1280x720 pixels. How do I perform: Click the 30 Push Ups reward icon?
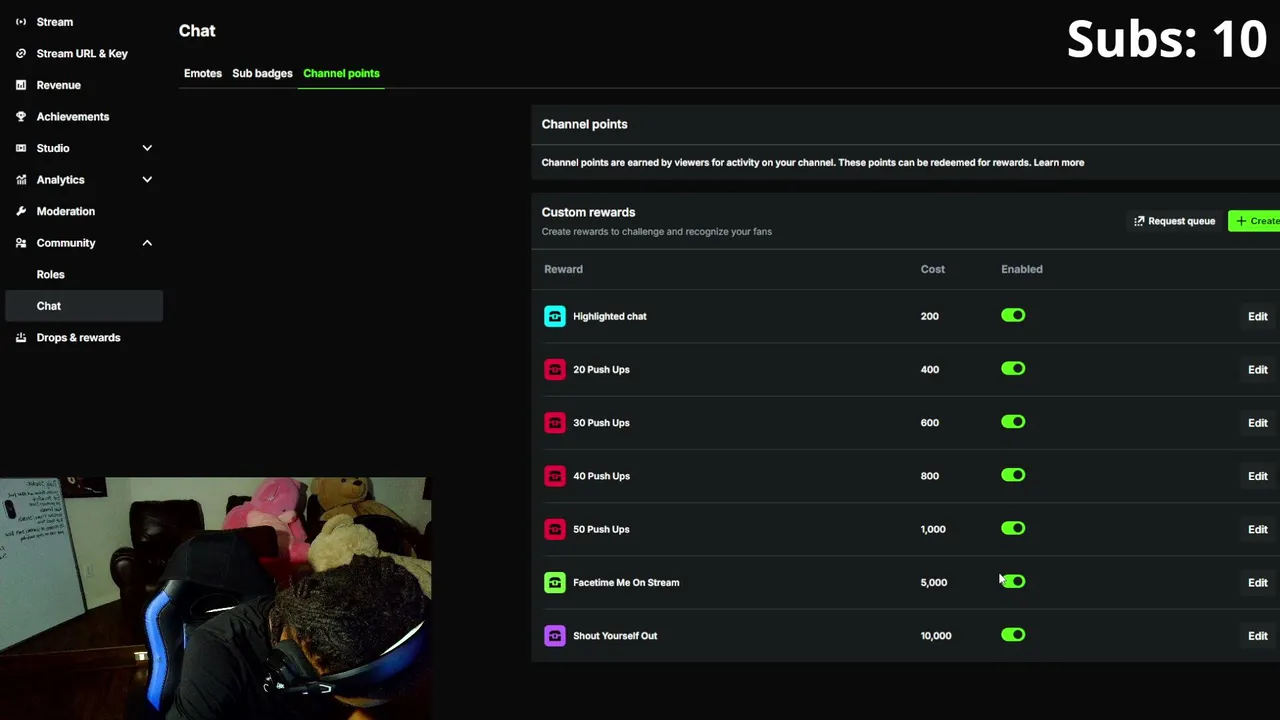(555, 423)
